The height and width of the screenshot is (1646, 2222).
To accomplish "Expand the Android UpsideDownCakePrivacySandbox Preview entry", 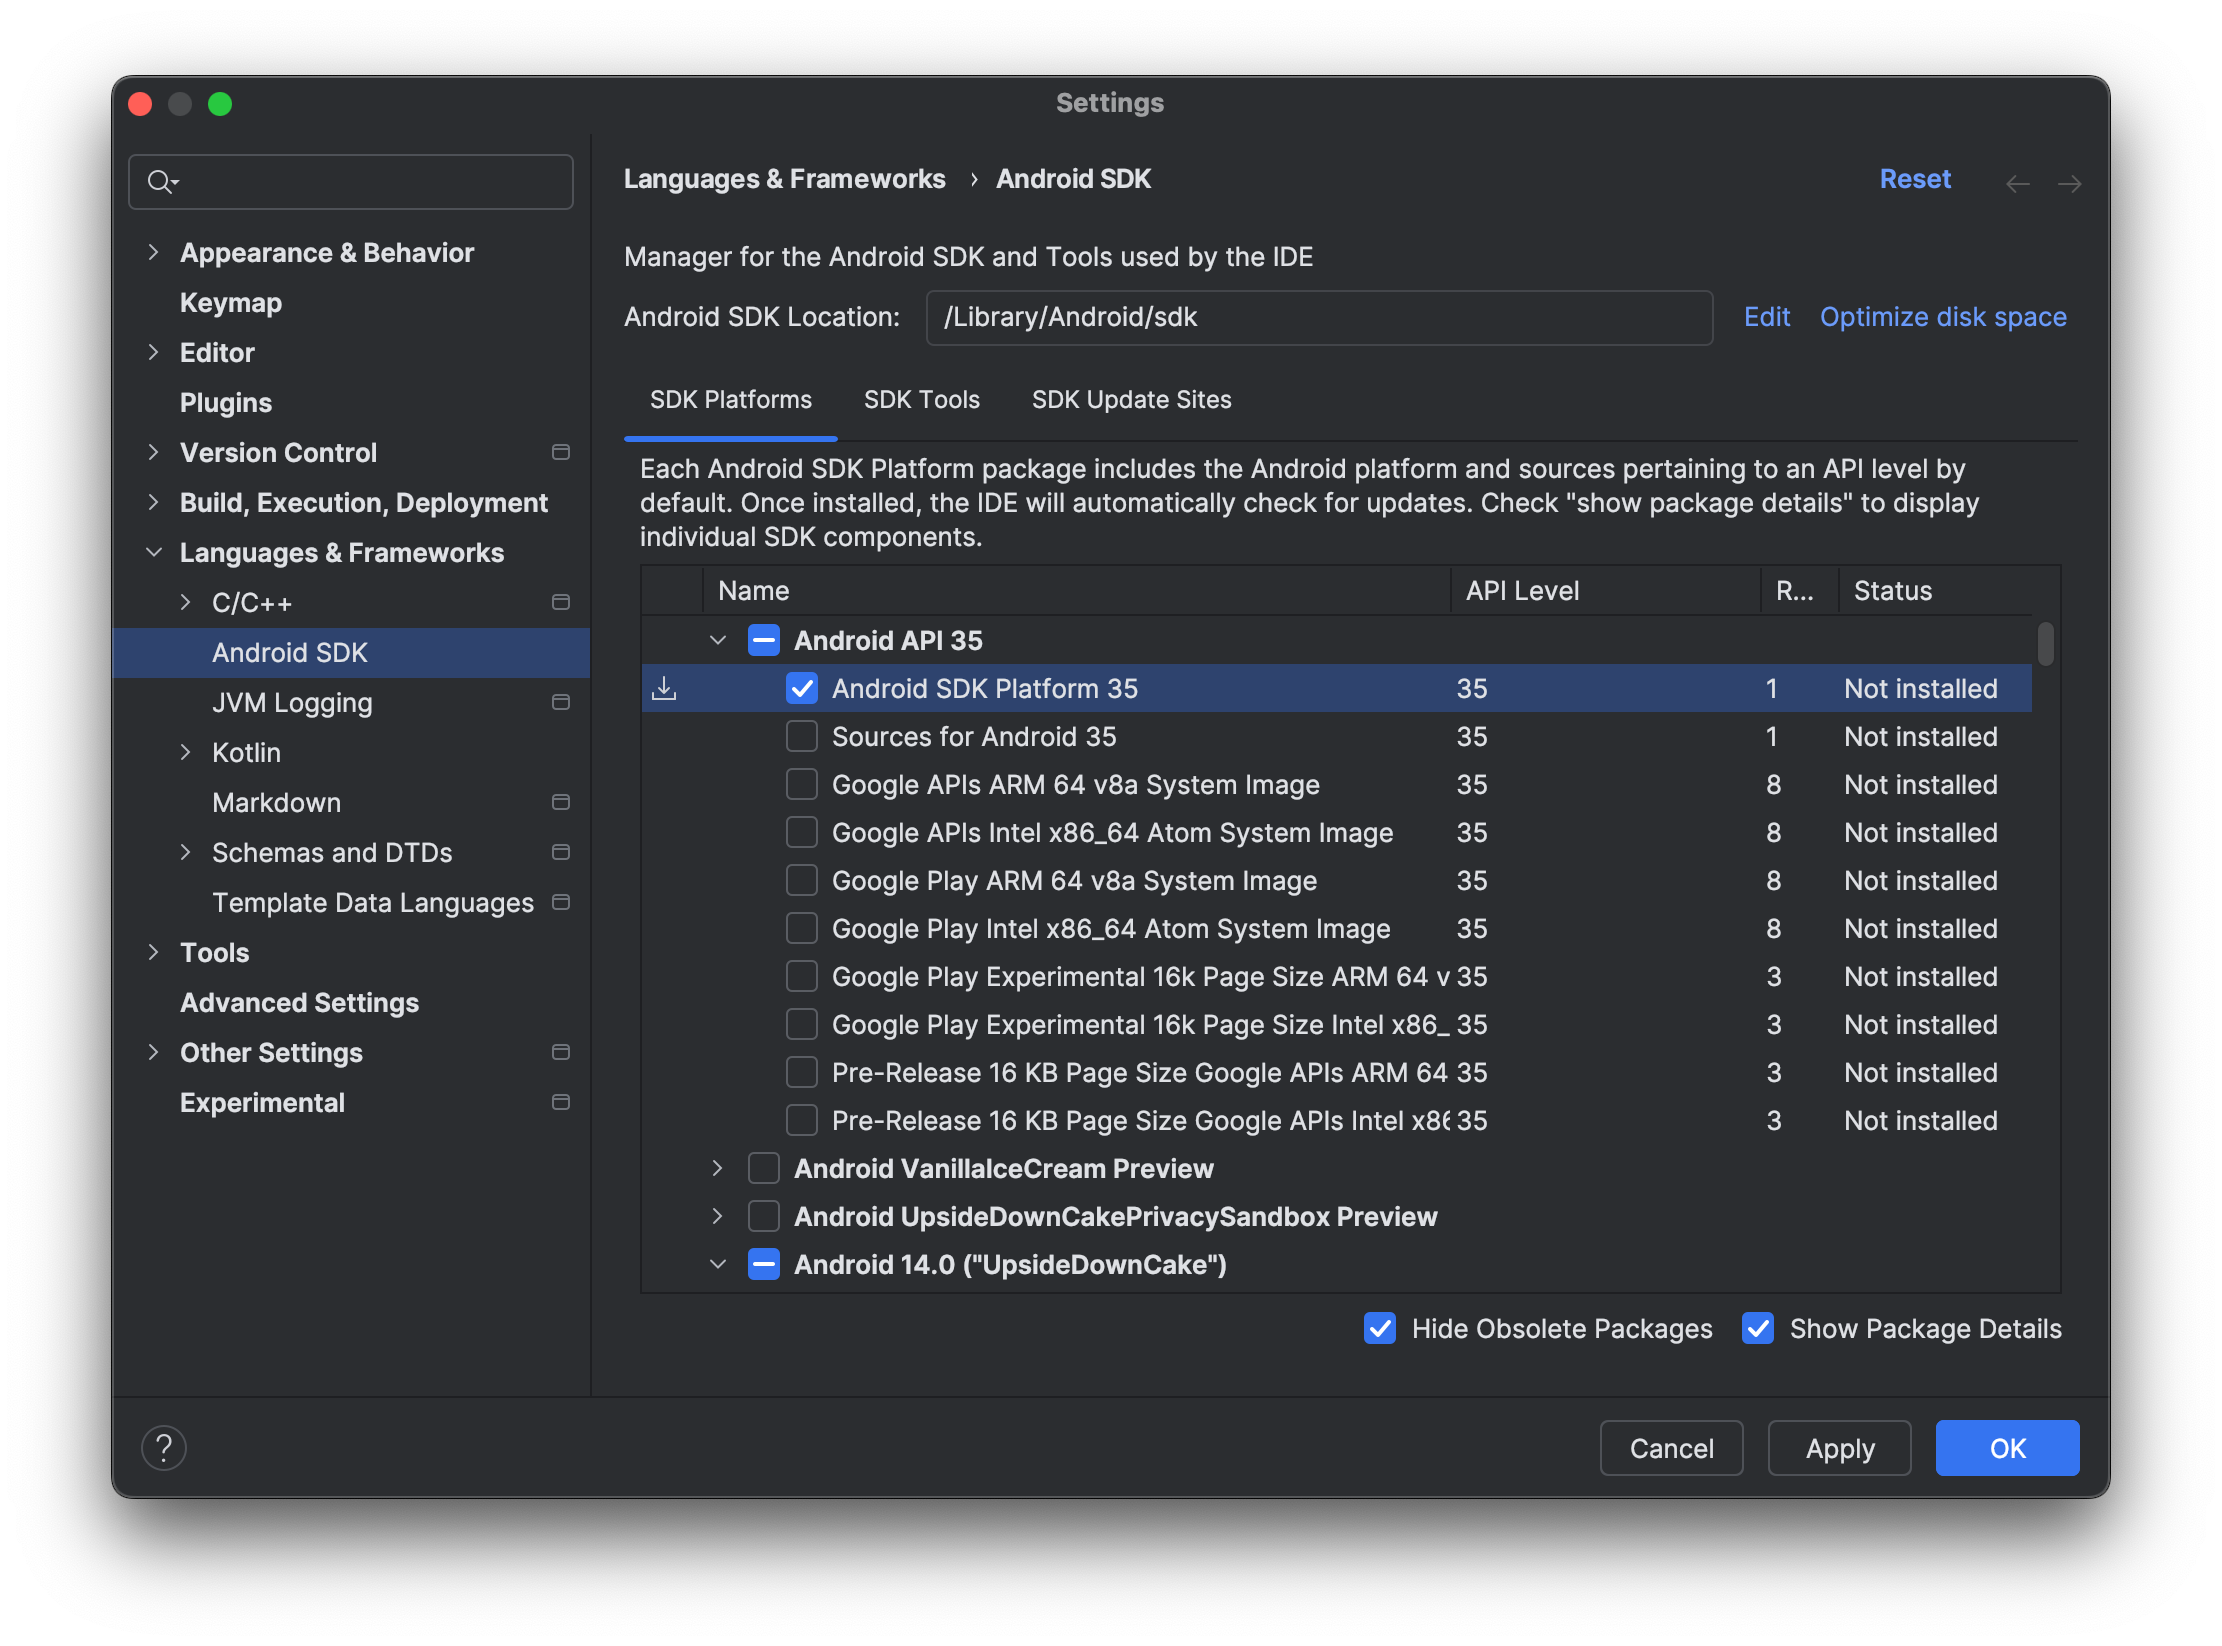I will pos(718,1215).
